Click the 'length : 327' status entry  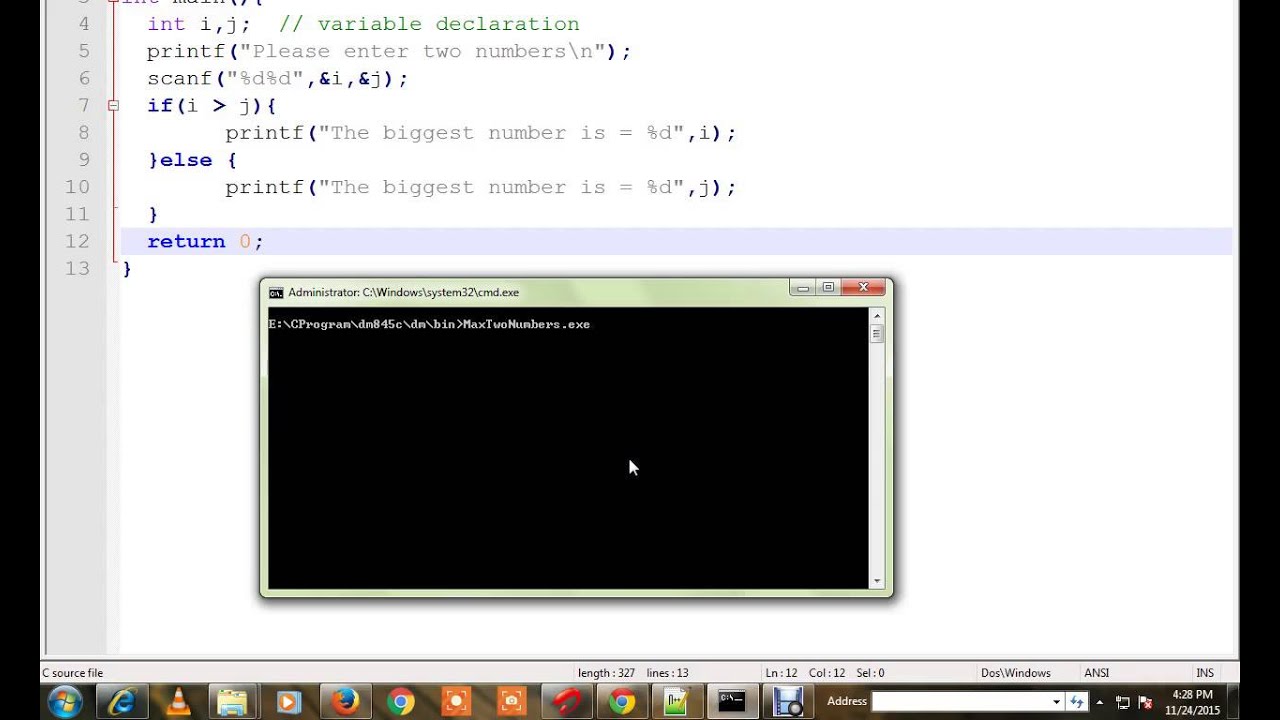click(606, 673)
